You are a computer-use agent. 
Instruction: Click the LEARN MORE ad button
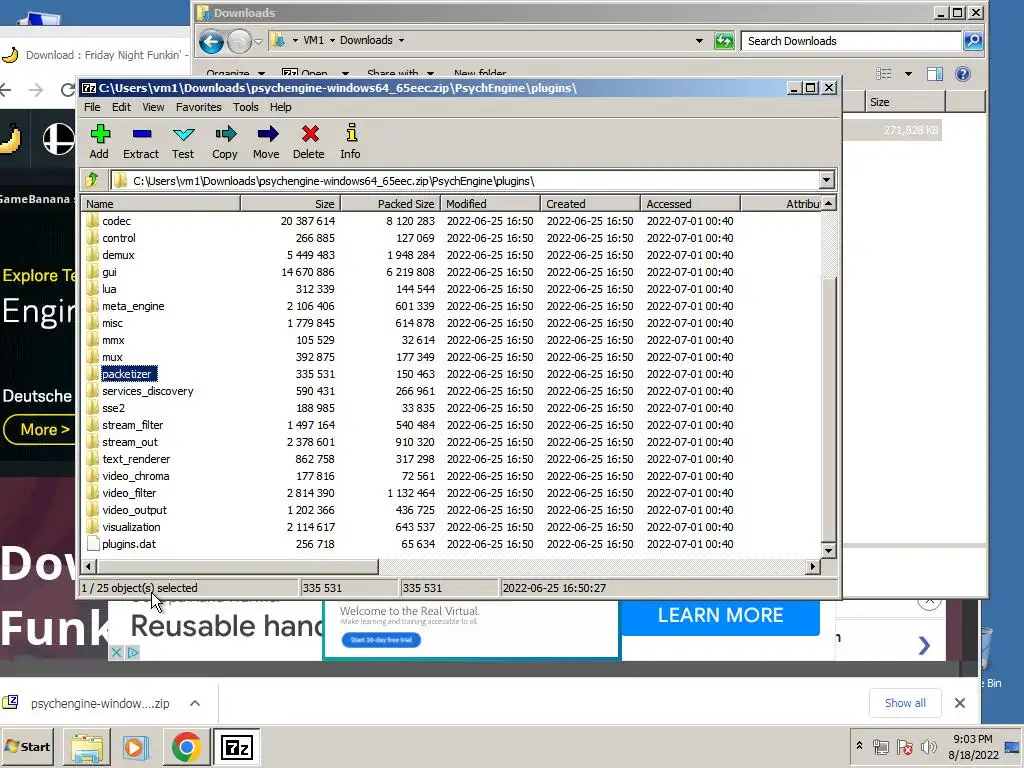coord(720,615)
